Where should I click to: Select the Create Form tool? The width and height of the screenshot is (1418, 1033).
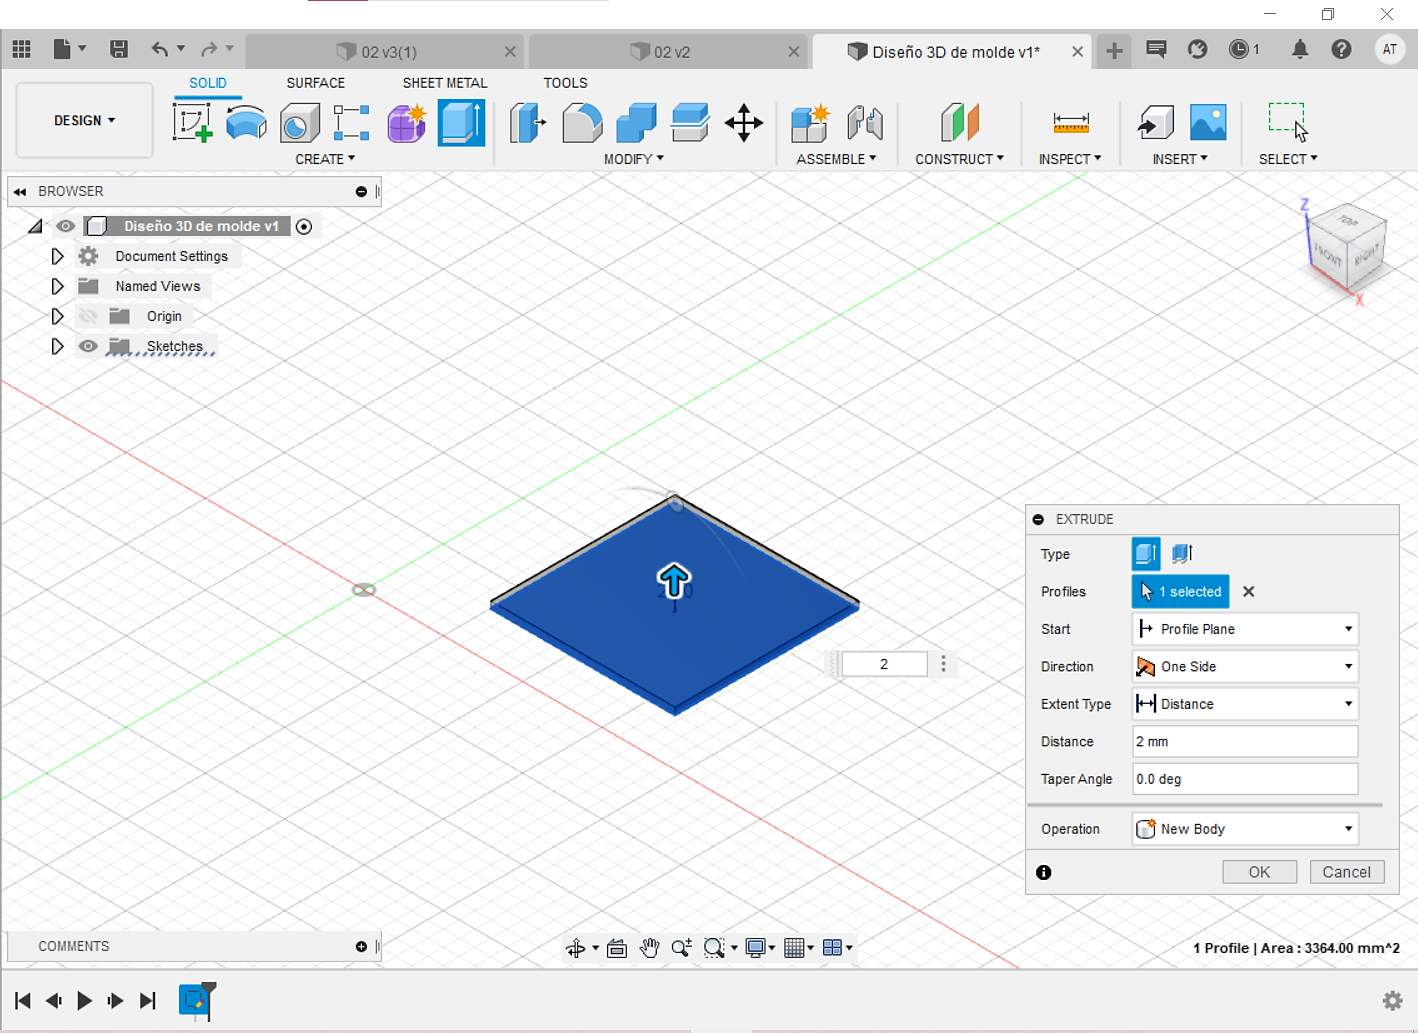(x=407, y=123)
